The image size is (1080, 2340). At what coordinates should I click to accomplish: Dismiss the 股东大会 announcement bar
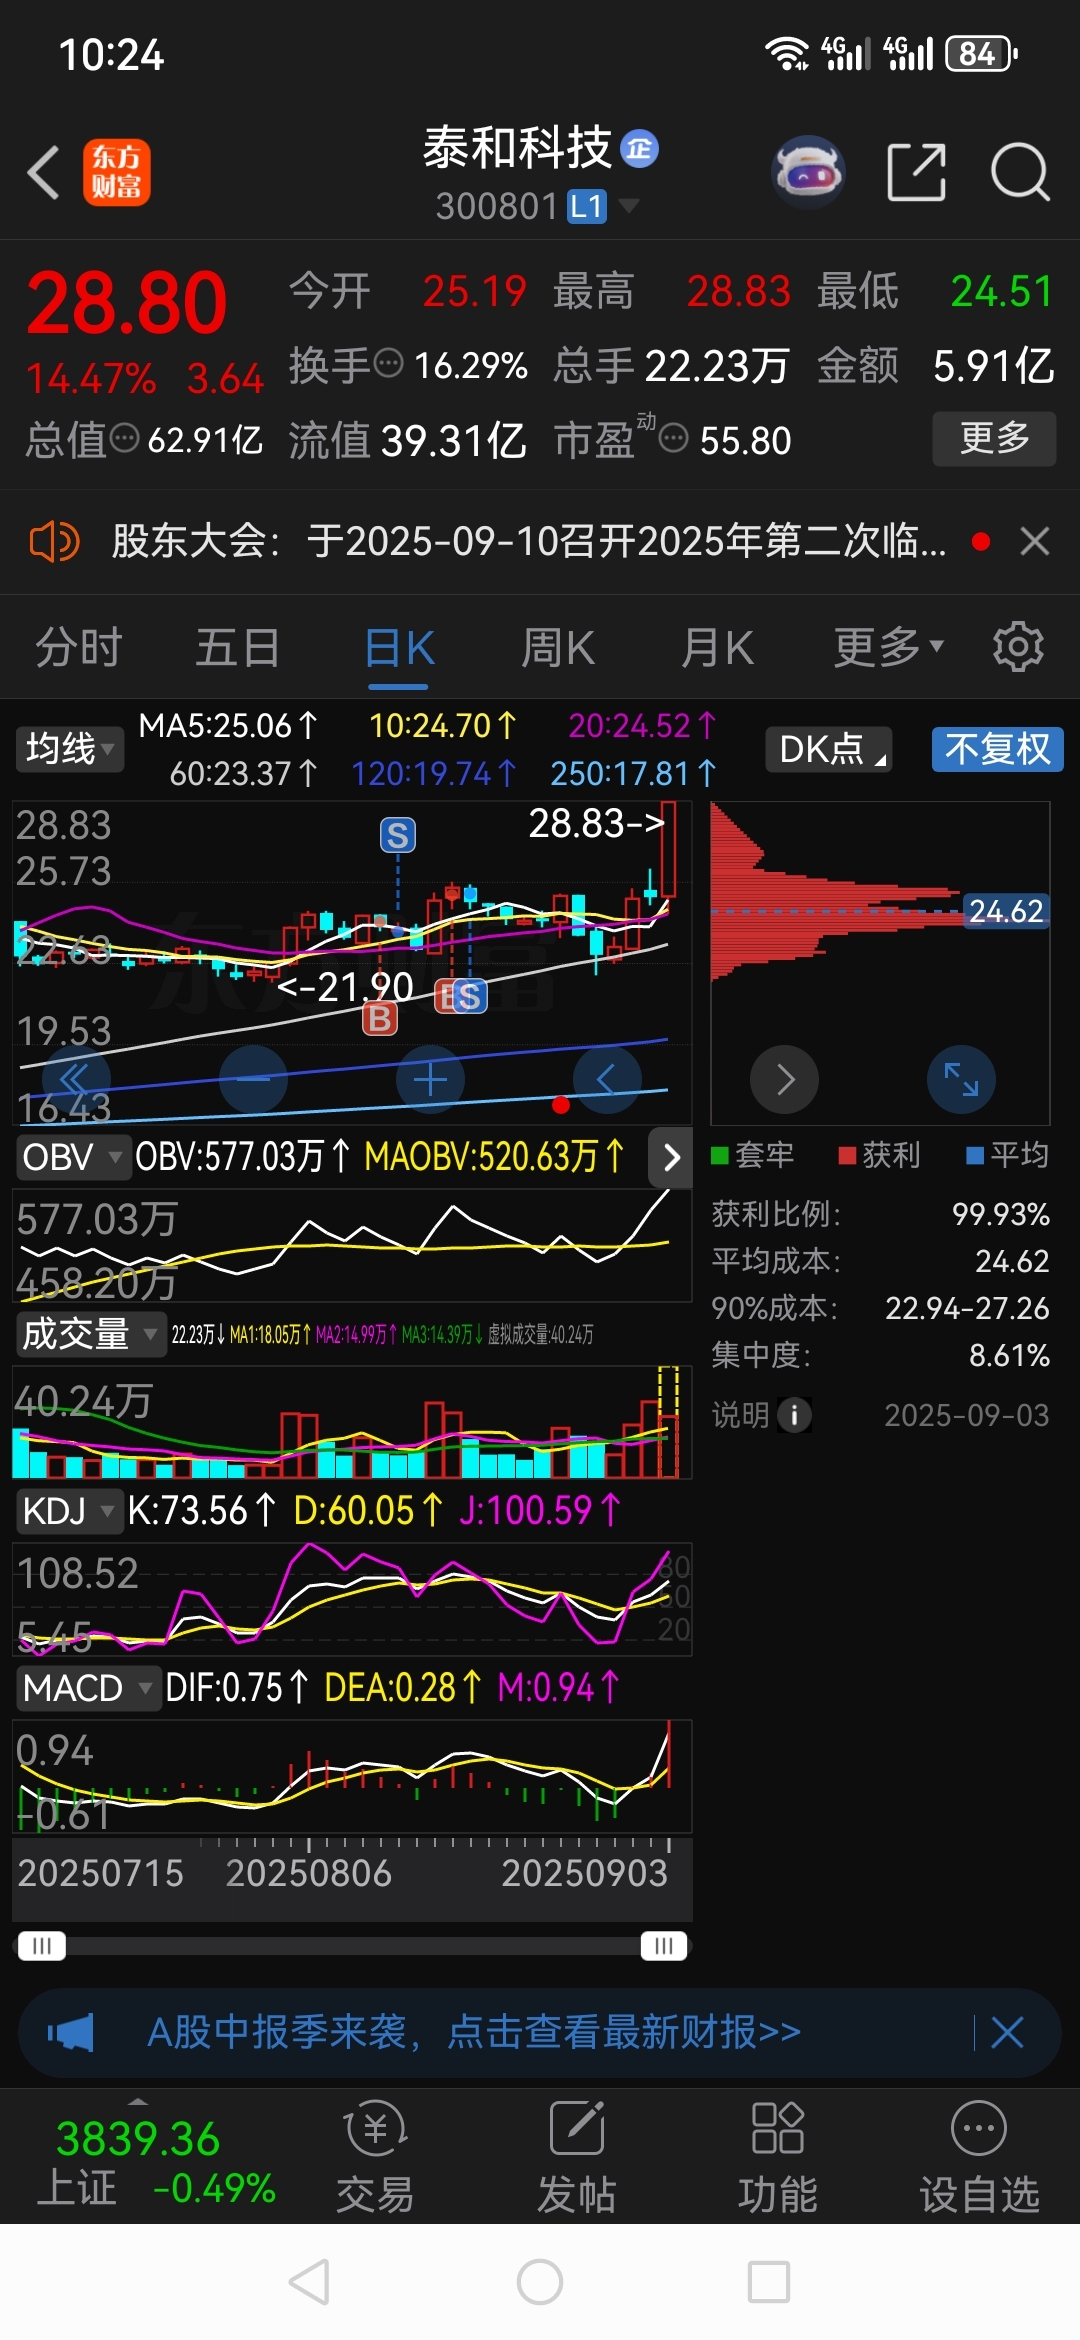[x=1035, y=542]
